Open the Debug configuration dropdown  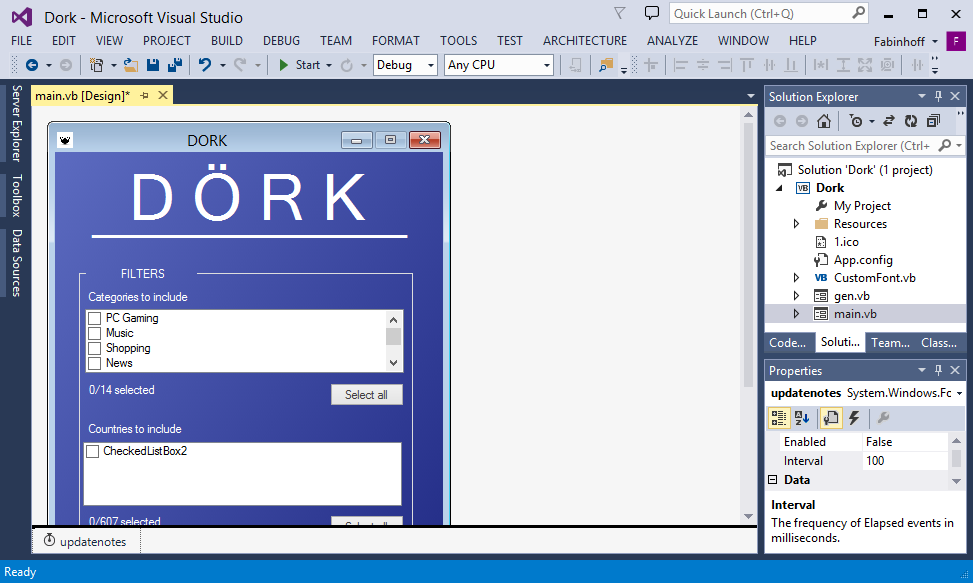click(405, 65)
